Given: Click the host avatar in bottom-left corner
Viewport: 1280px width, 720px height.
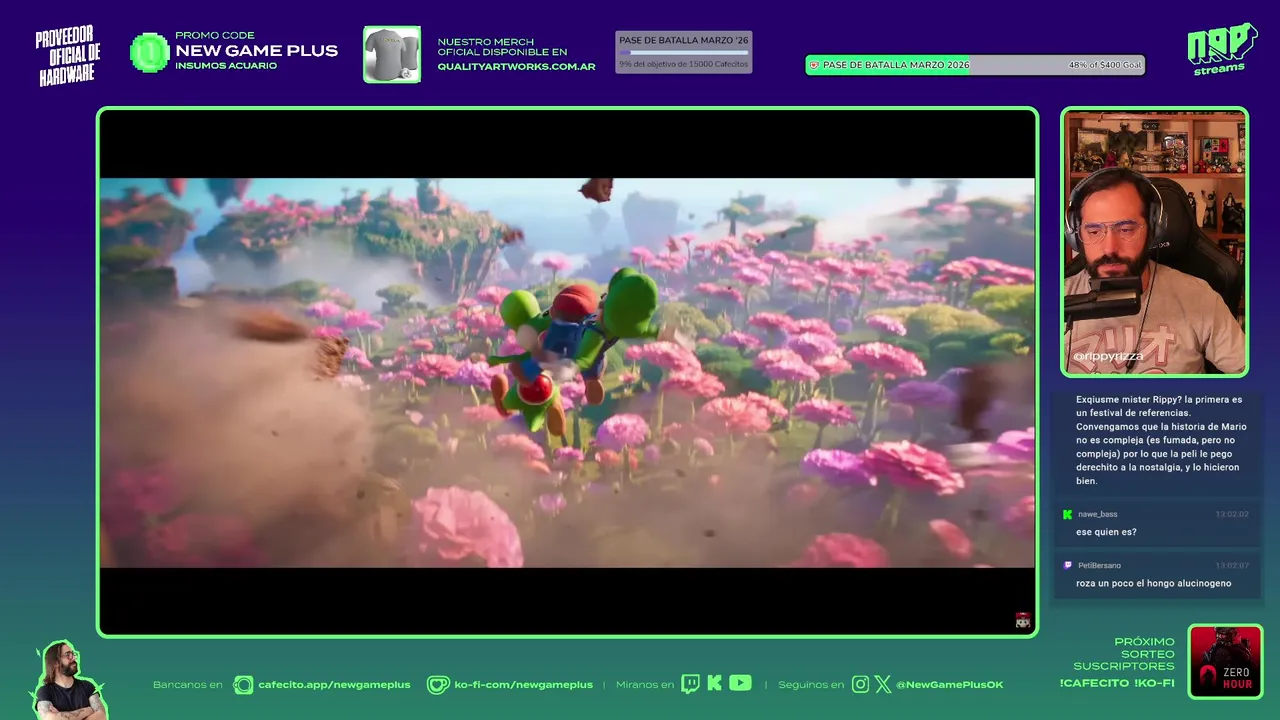Looking at the screenshot, I should (x=67, y=679).
